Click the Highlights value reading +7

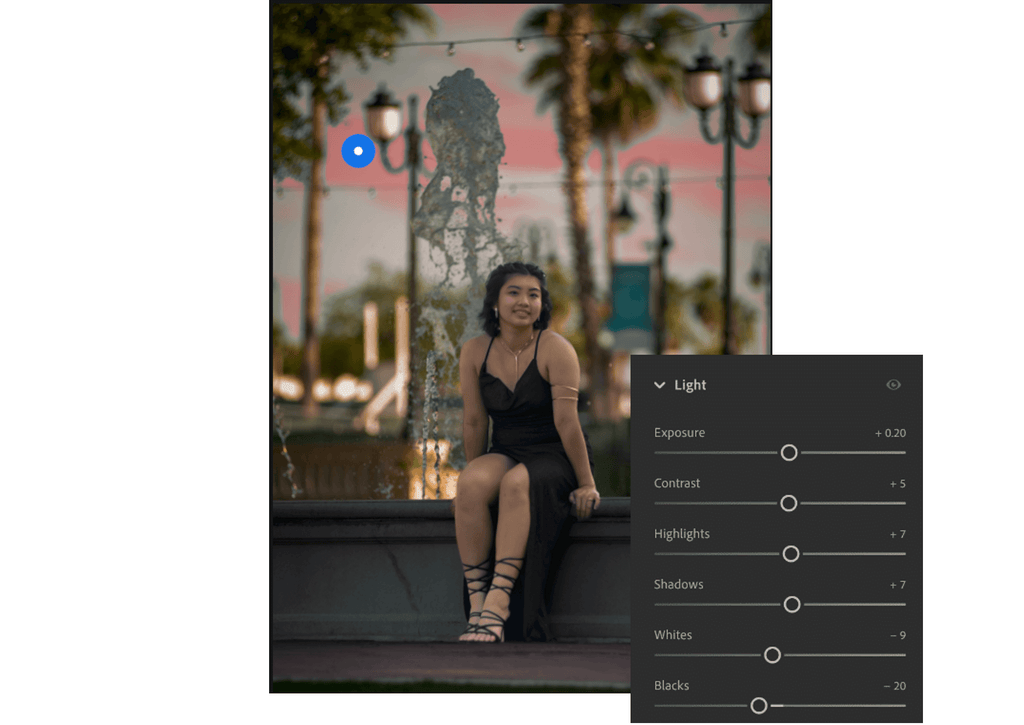[x=897, y=533]
